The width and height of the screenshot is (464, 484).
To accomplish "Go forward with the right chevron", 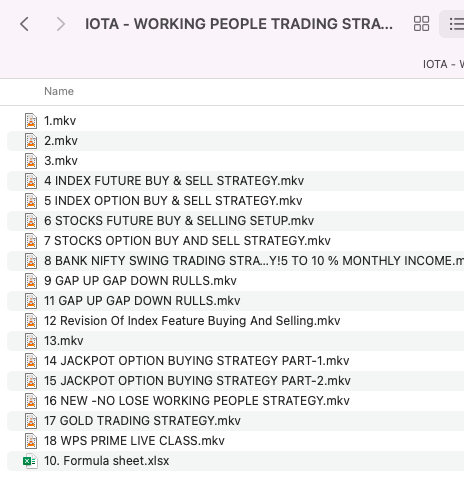I will 60,24.
